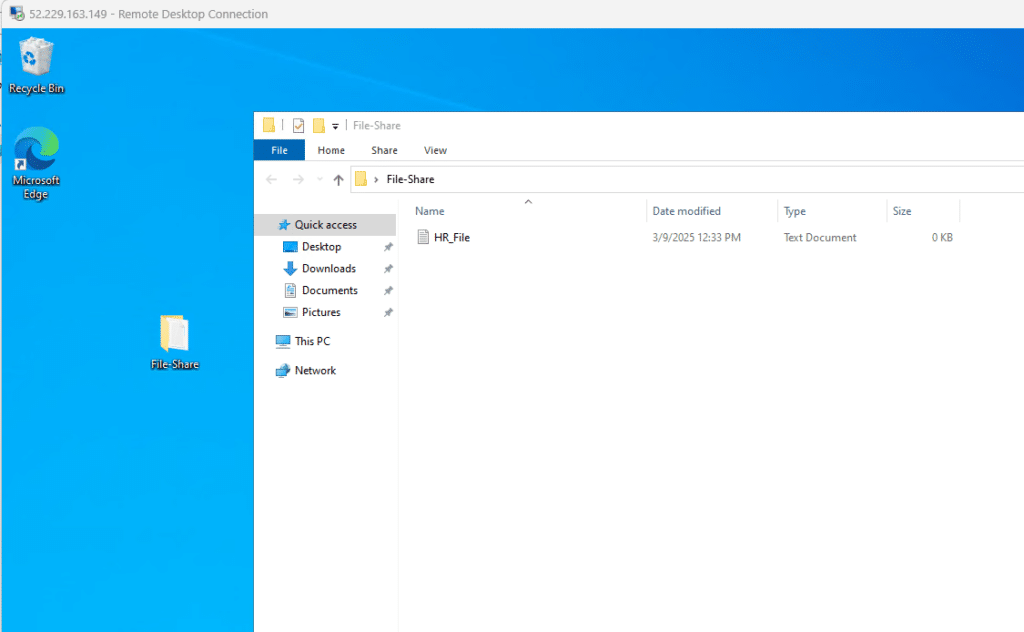Click the chevron before File-Share in address bar

(x=376, y=180)
